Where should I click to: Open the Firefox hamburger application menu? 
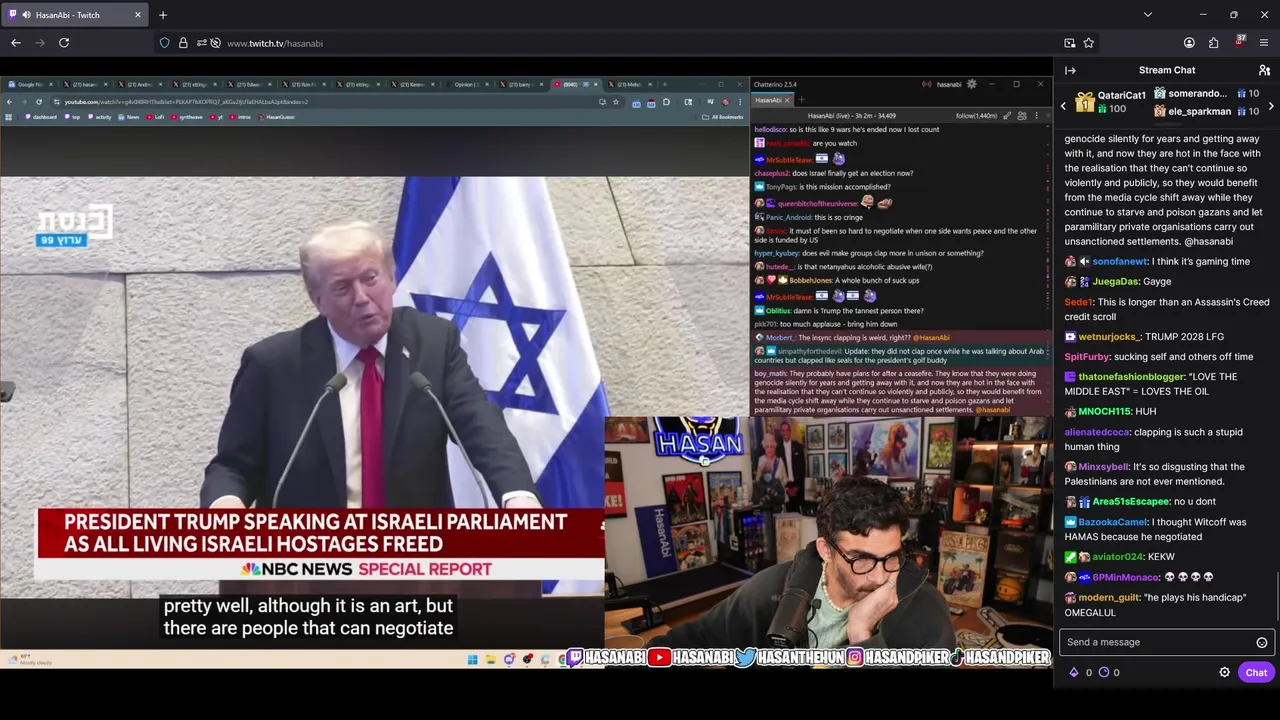(x=1264, y=43)
